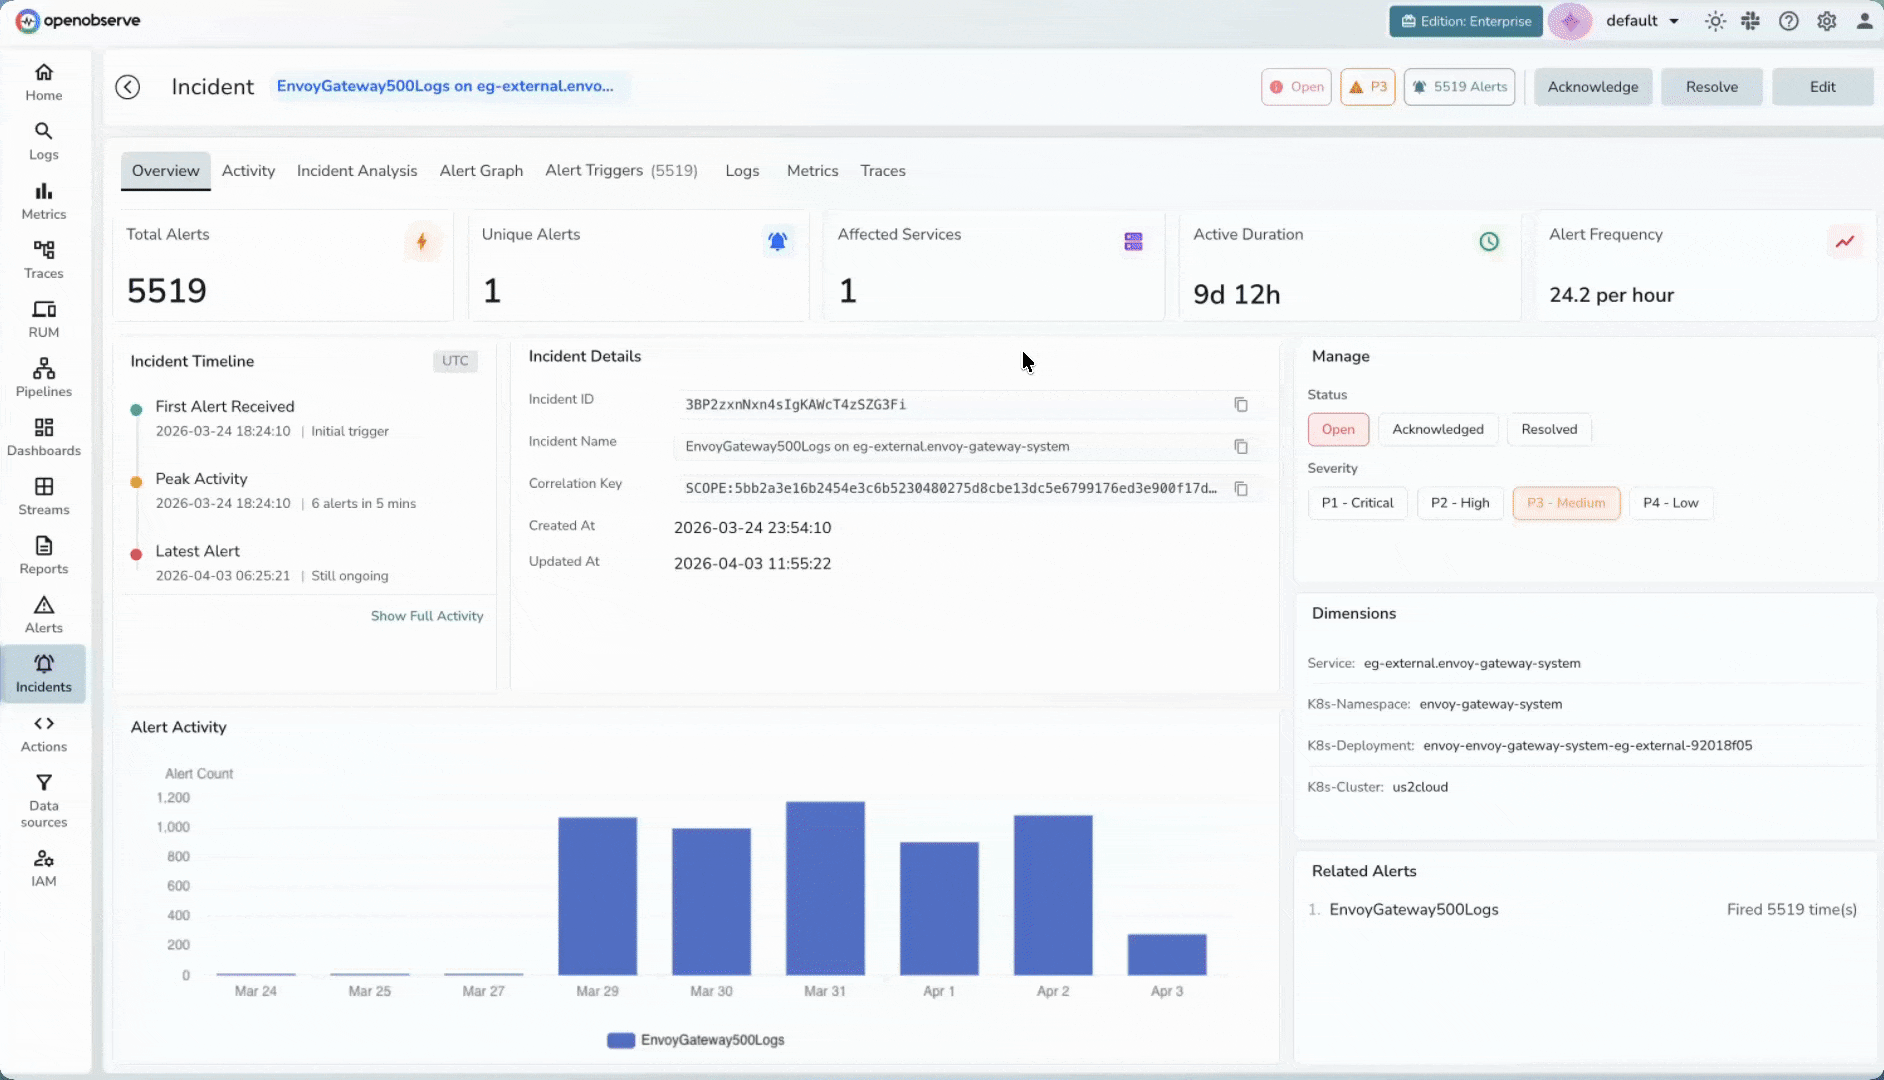
Task: Open the default organization dropdown
Action: pyautogui.click(x=1641, y=20)
